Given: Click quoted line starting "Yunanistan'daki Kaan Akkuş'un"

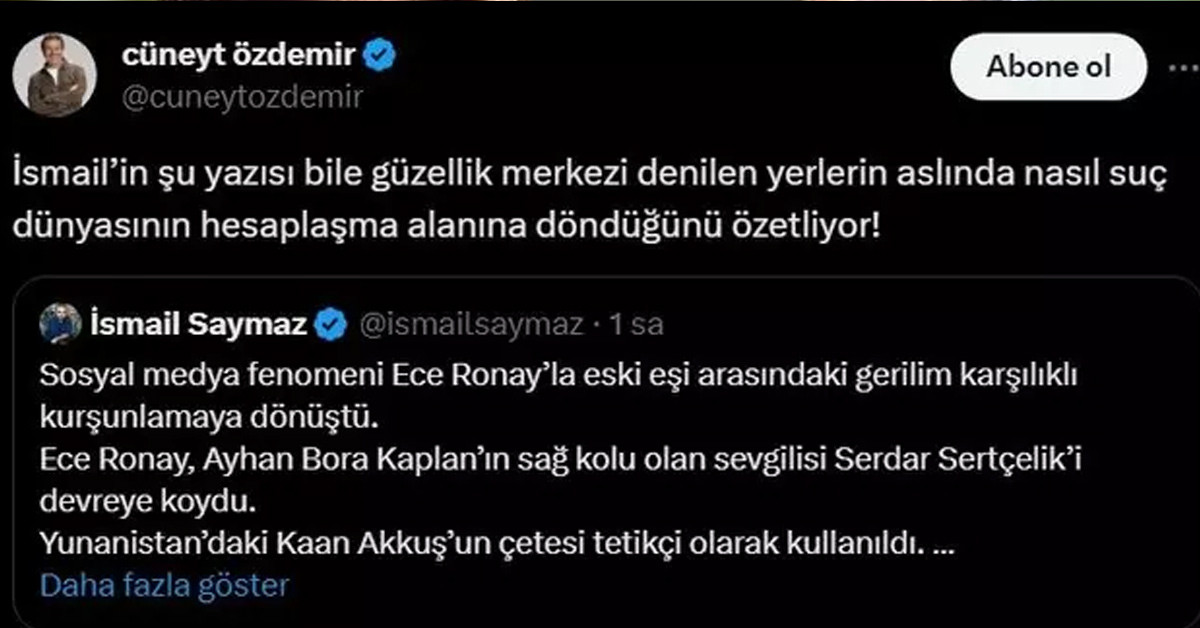Looking at the screenshot, I should click(x=478, y=544).
